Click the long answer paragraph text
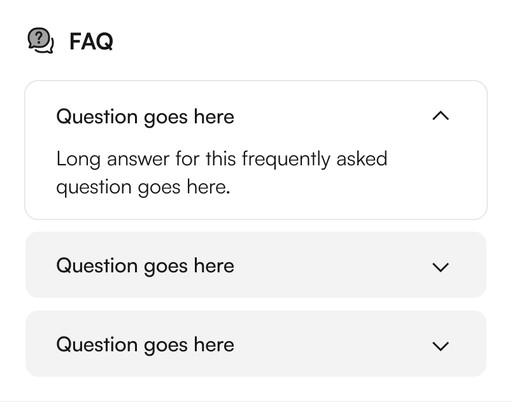This screenshot has width=512, height=402. pyautogui.click(x=222, y=173)
